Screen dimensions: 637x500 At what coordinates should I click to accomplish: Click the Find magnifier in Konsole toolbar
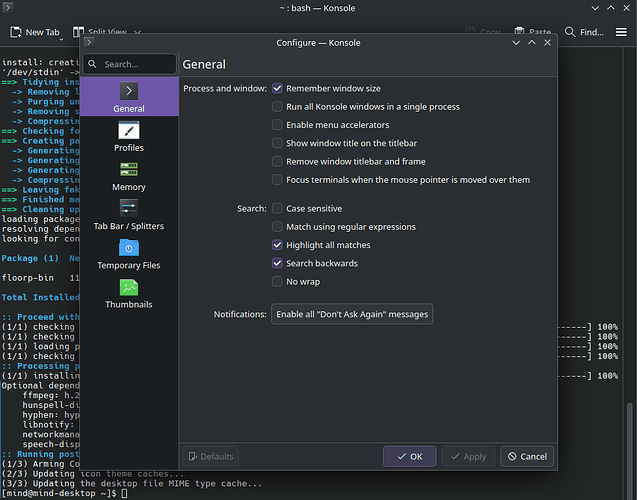click(570, 32)
